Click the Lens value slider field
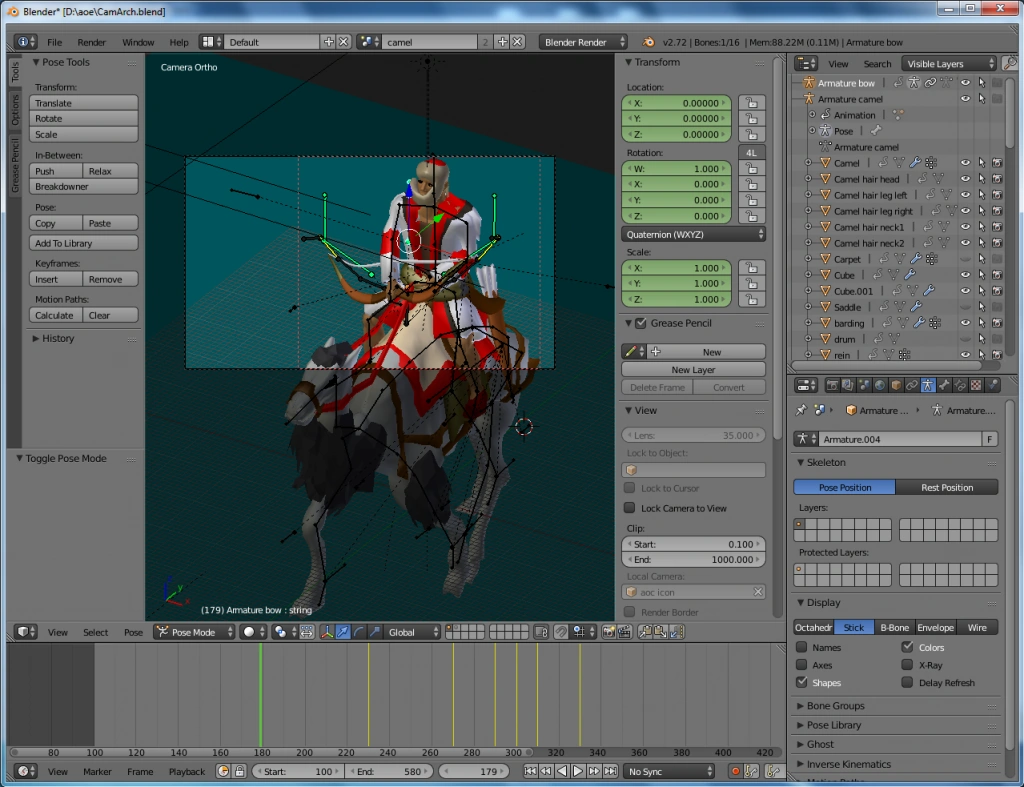 tap(694, 435)
